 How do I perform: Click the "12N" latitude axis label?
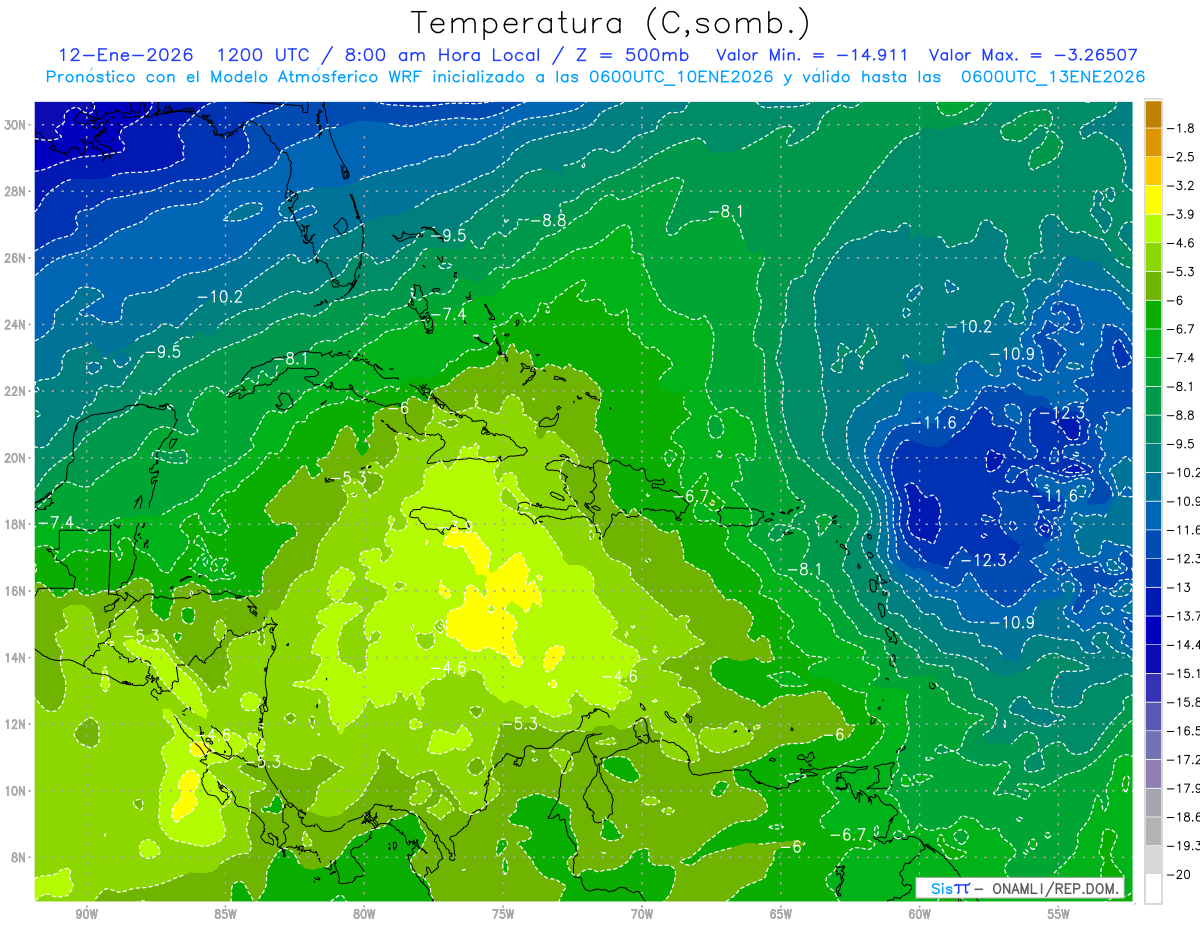click(17, 724)
